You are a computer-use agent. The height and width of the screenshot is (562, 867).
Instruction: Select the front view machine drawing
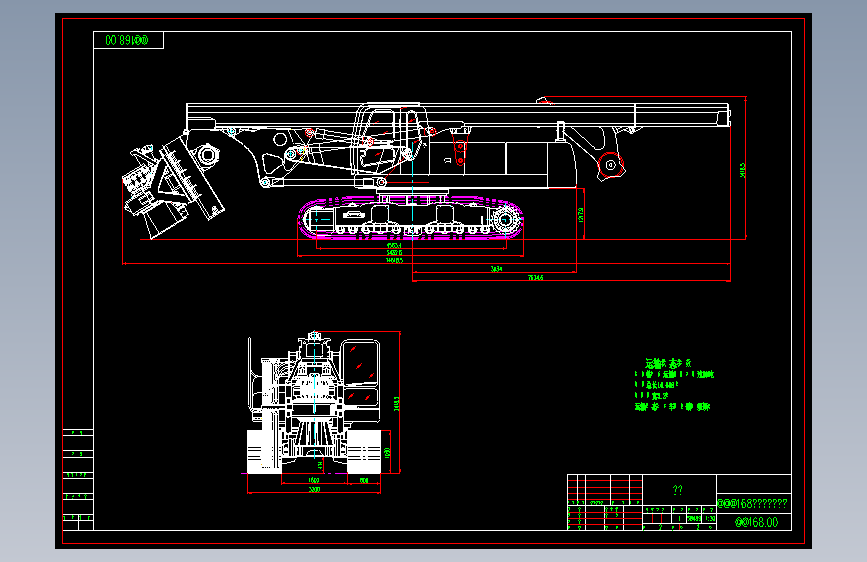(314, 403)
